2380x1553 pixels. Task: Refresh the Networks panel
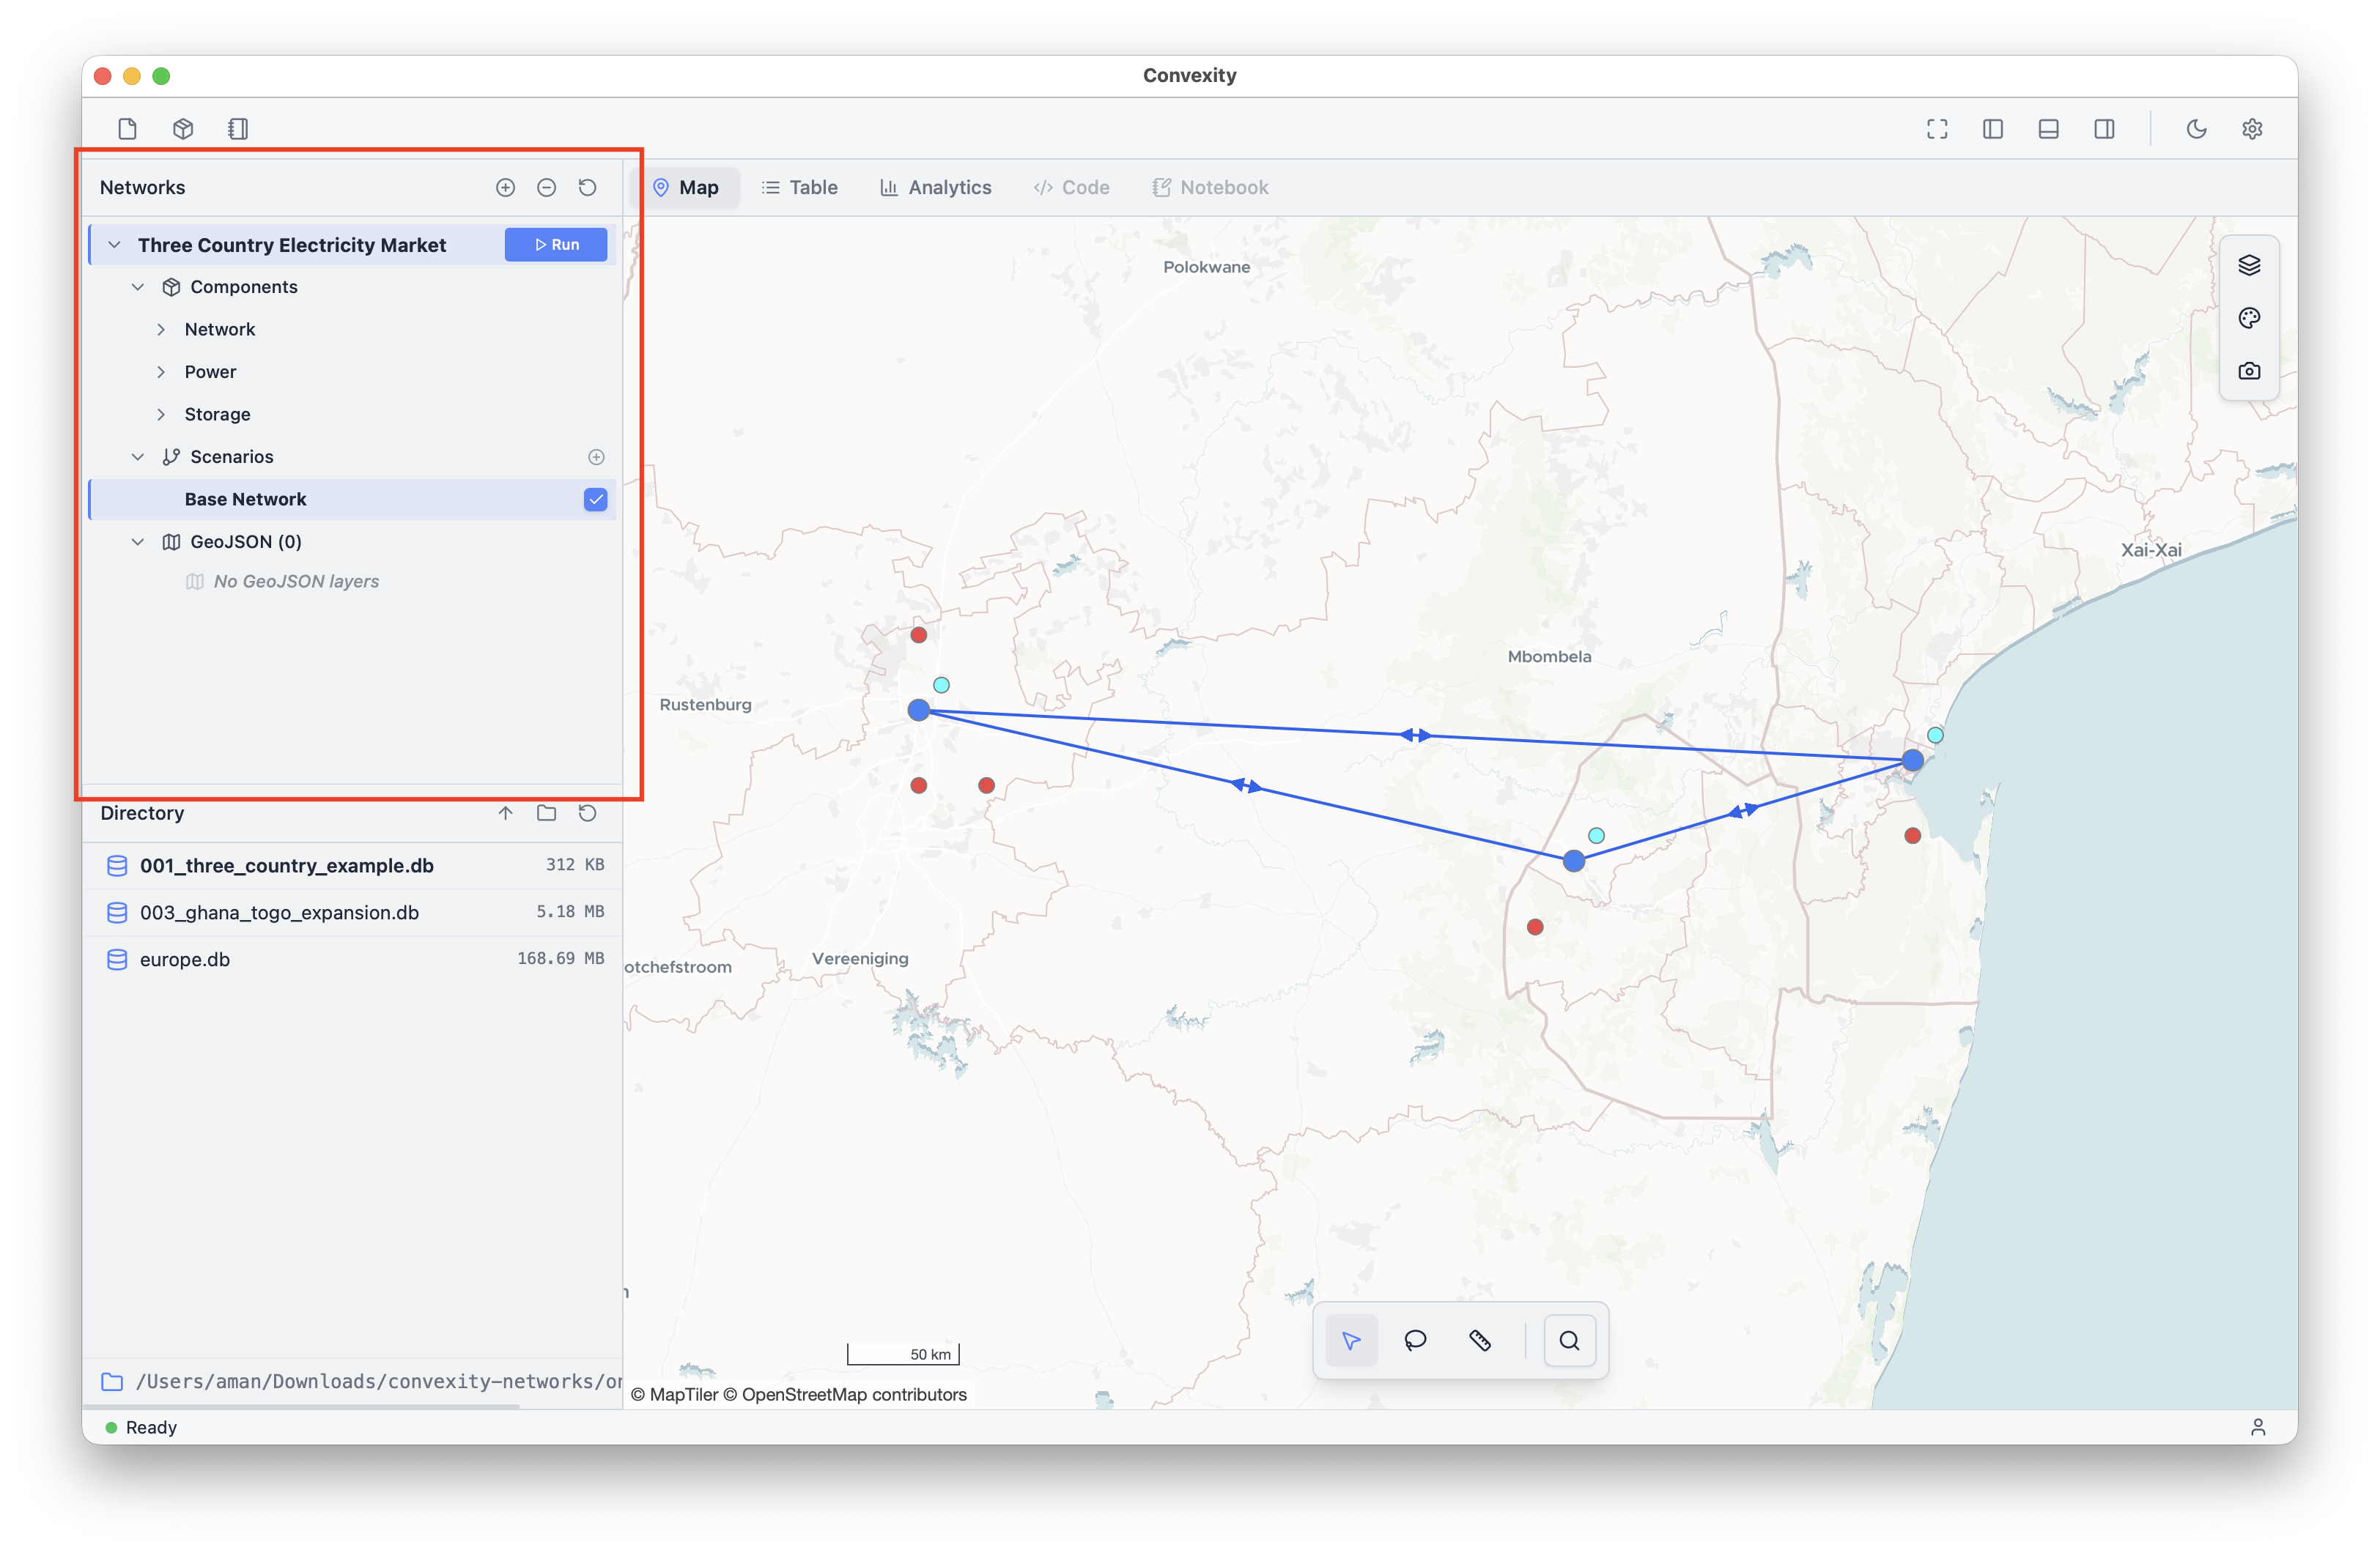(588, 187)
